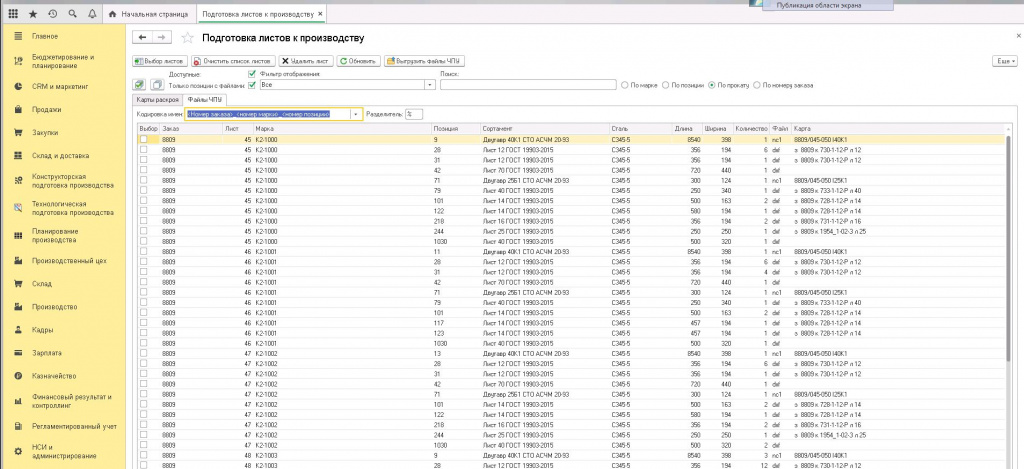Viewport: 1024px width, 469px height.
Task: Toggle the Фильтр отображения checkbox
Action: [x=252, y=74]
